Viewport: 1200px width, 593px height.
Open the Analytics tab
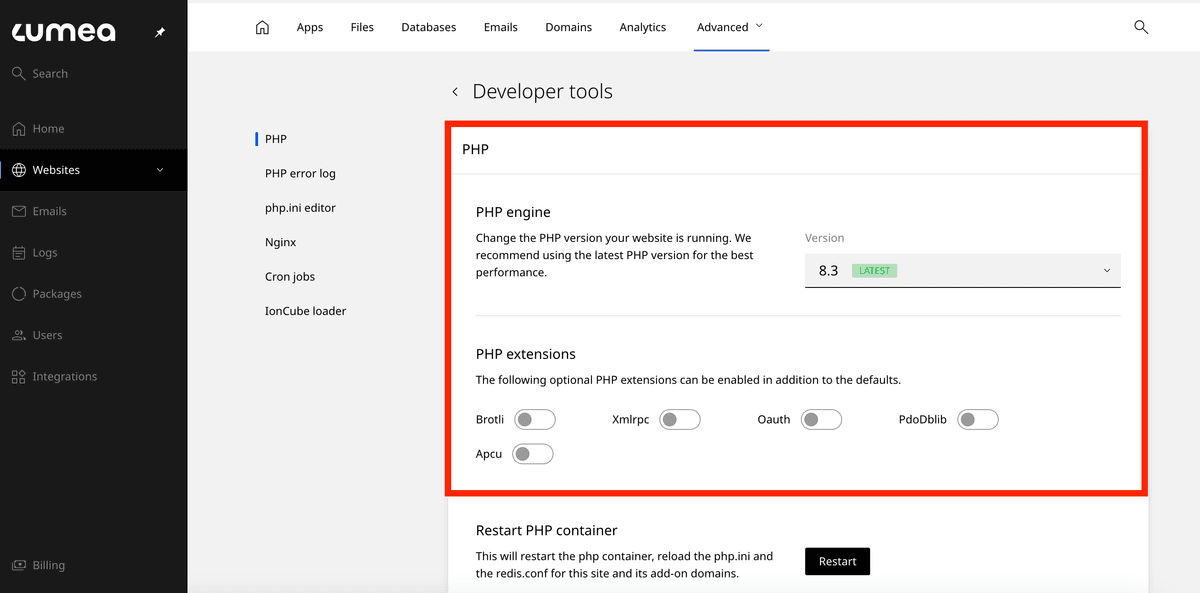[x=643, y=27]
